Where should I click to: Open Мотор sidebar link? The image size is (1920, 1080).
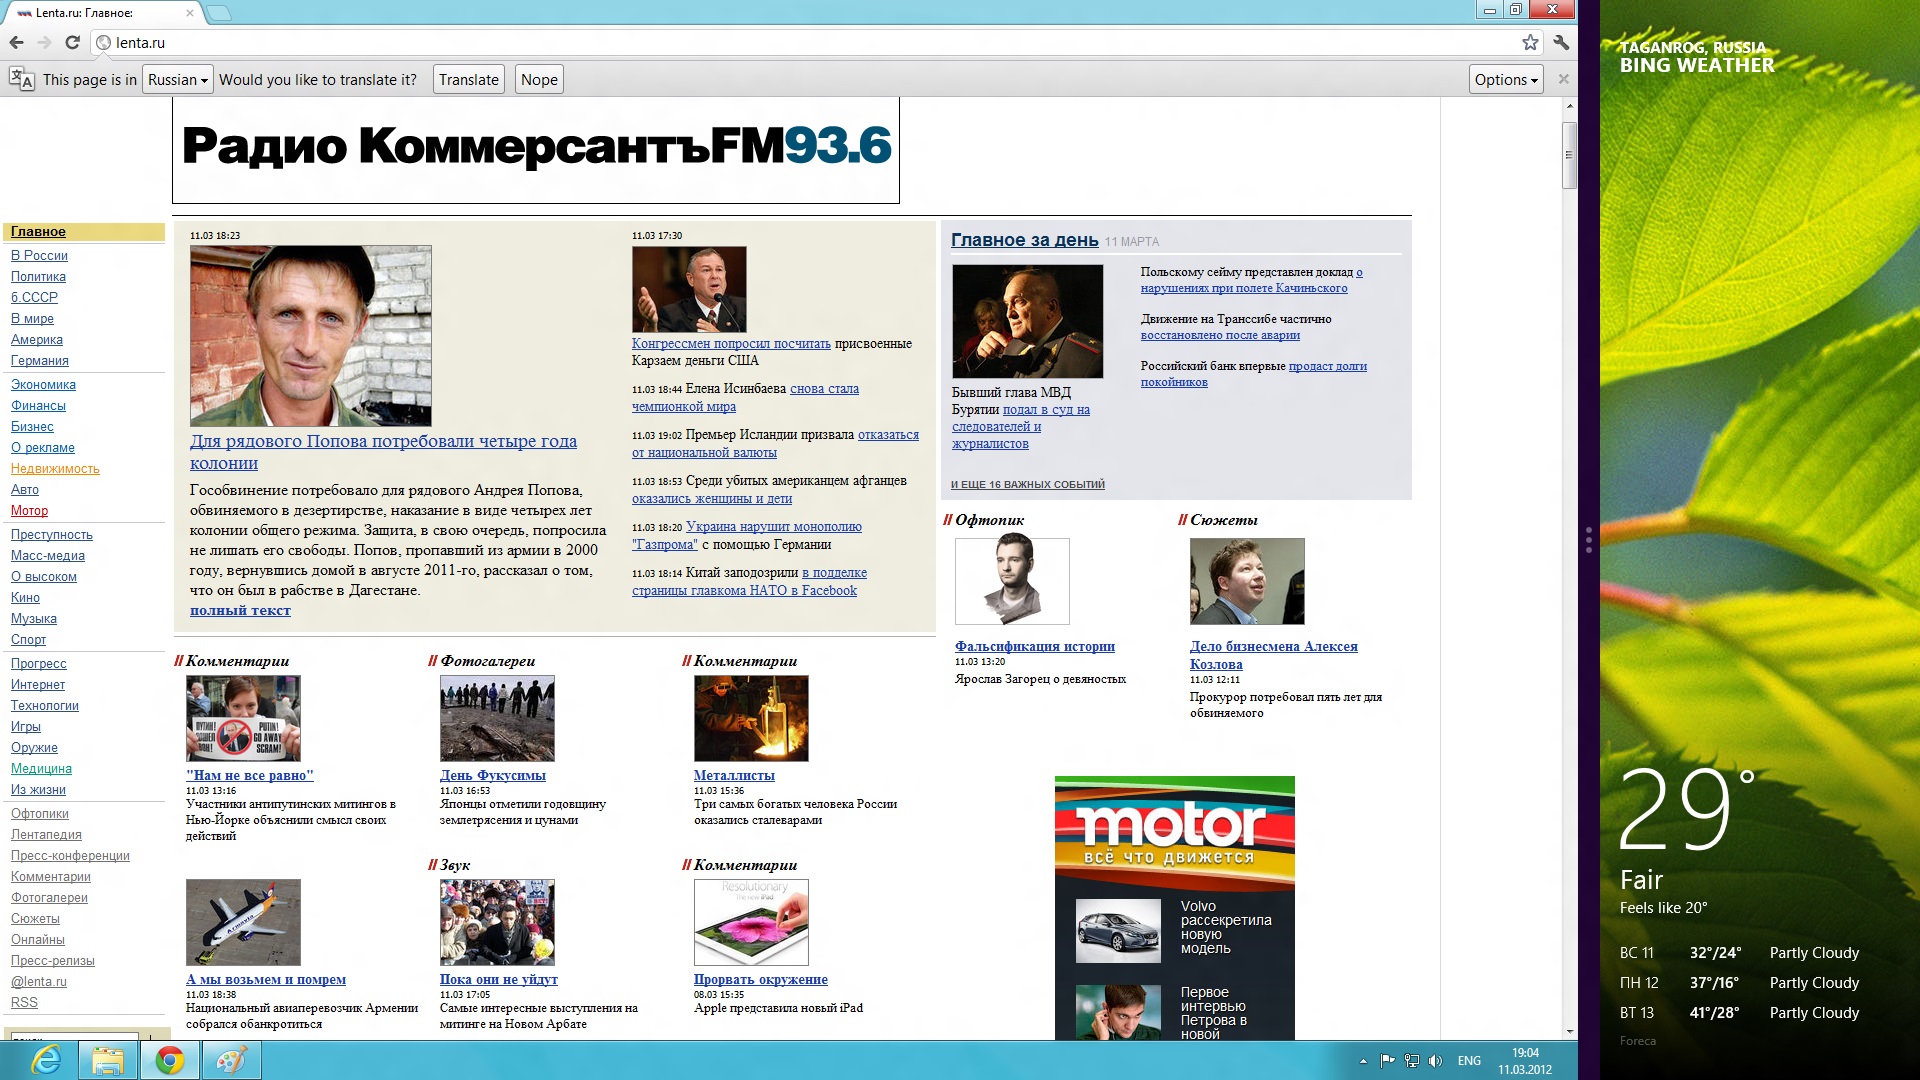(x=29, y=510)
